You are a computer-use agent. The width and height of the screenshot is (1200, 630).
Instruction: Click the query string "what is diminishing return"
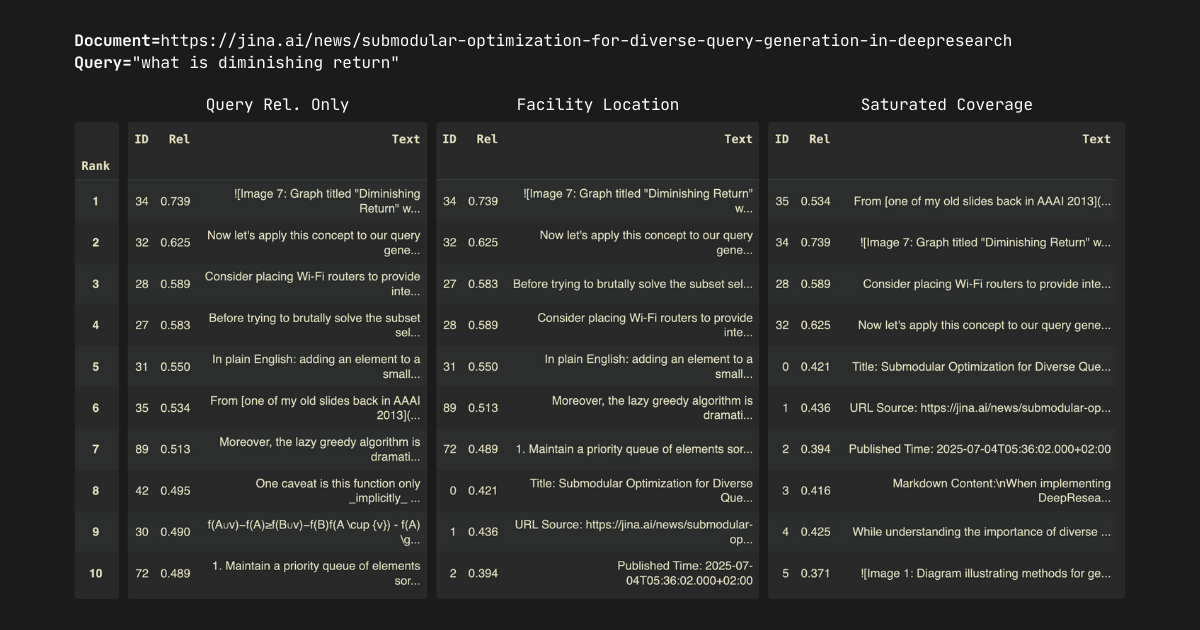tap(265, 63)
